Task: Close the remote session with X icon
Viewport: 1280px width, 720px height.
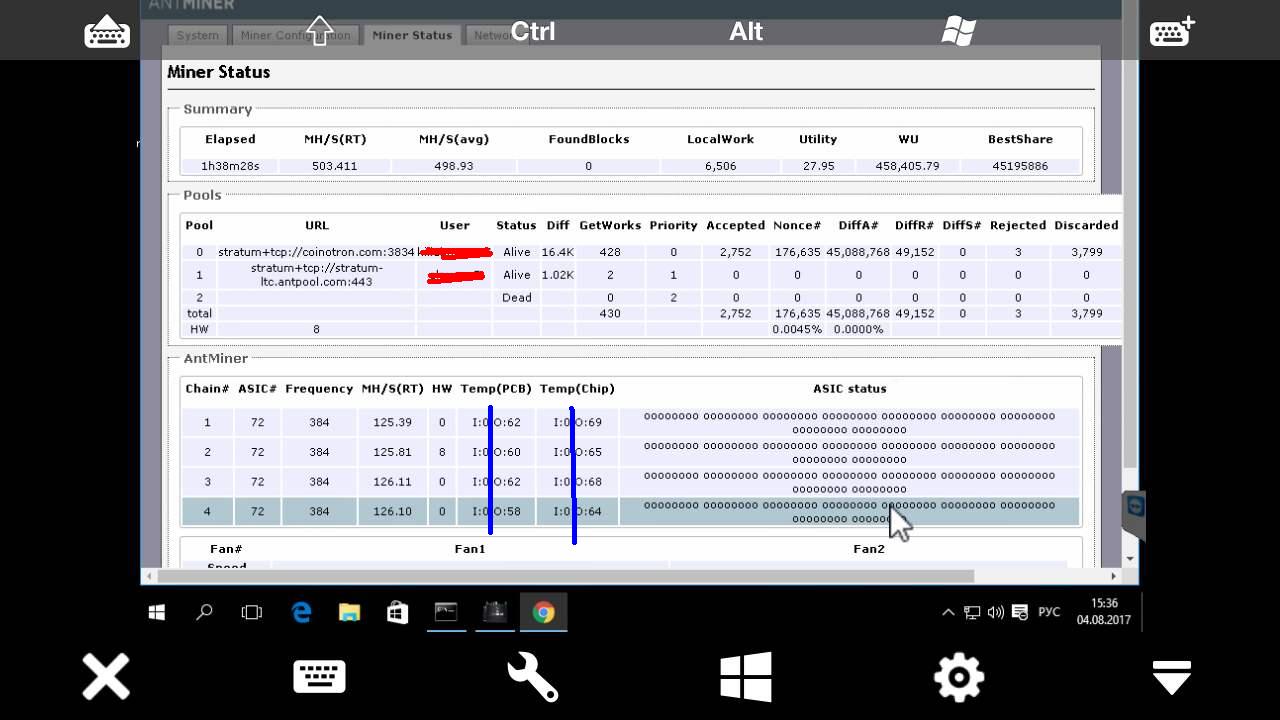Action: [x=106, y=677]
